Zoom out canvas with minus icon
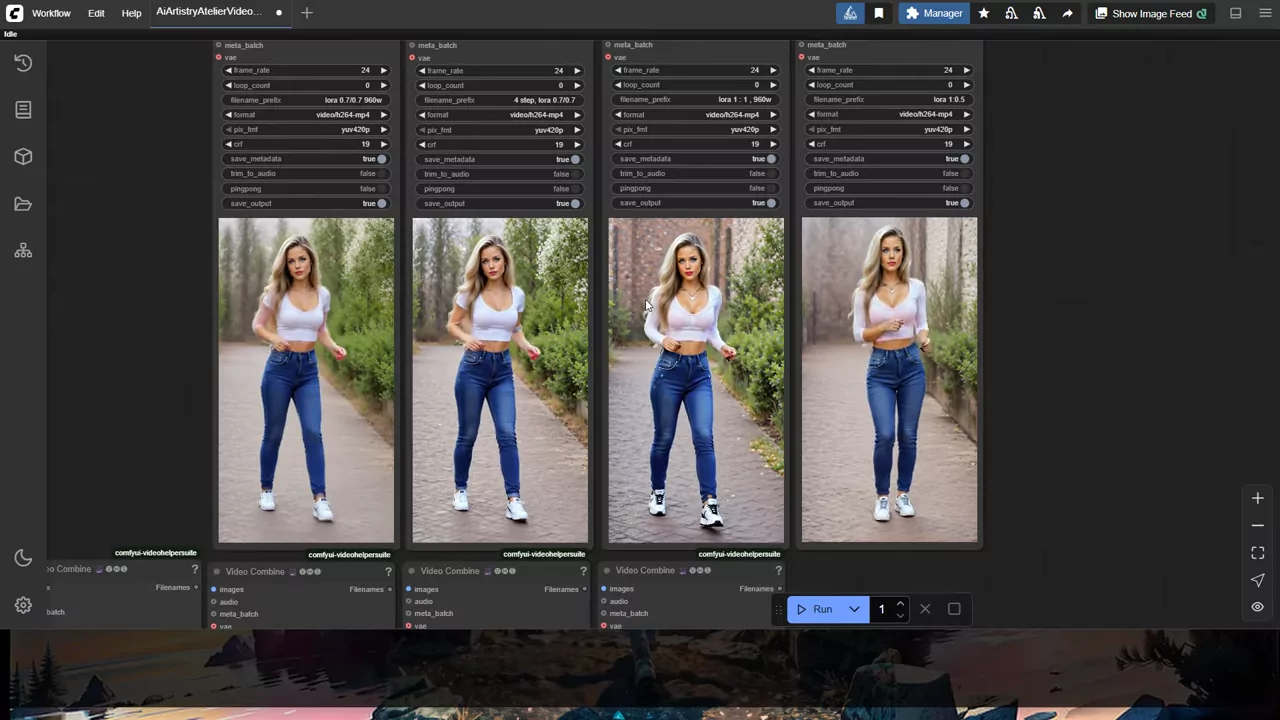 coord(1258,525)
